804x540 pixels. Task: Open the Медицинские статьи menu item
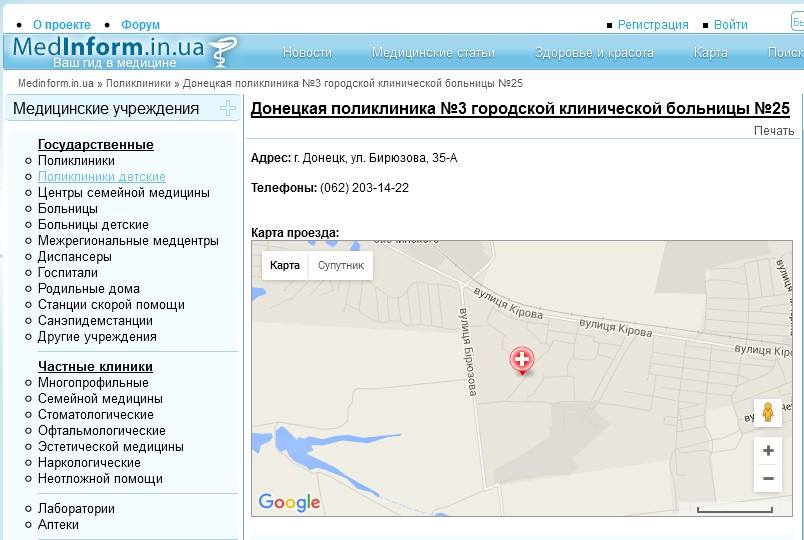(x=433, y=53)
